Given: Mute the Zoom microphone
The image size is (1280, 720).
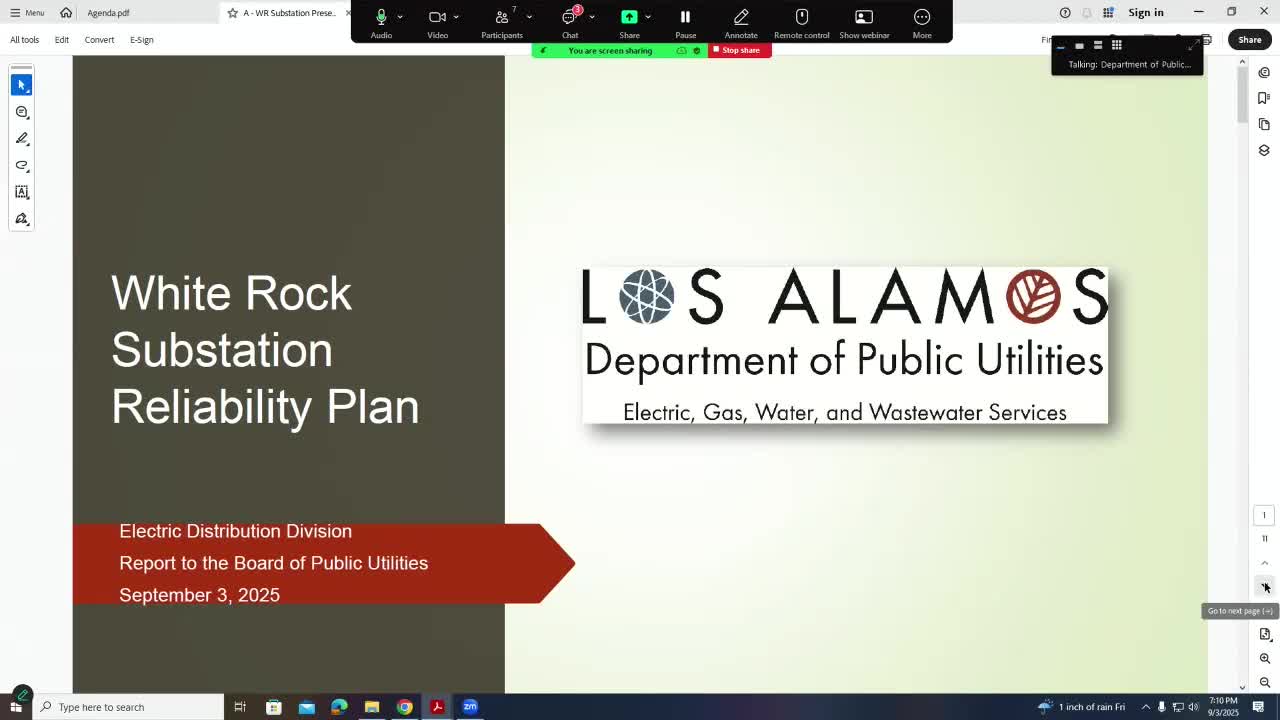Looking at the screenshot, I should coord(381,22).
